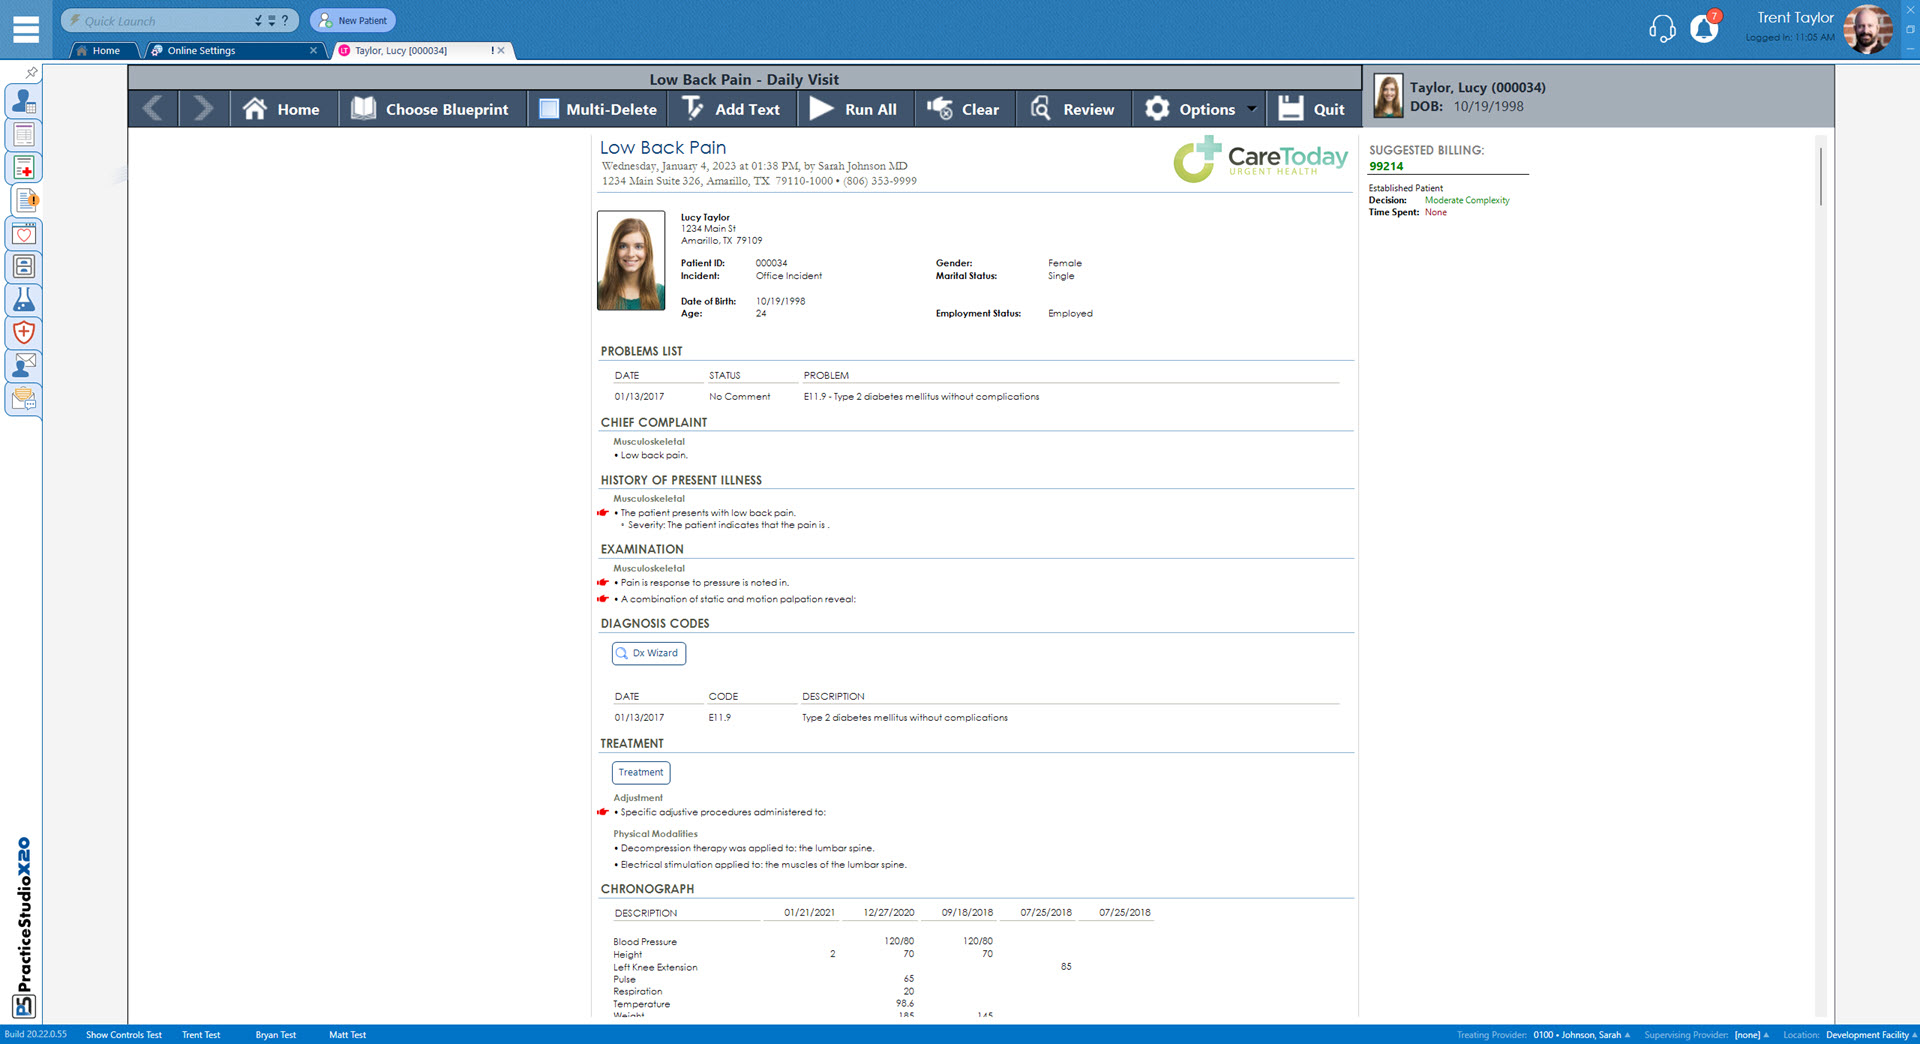
Task: Open the patient scheduling icon in sidebar
Action: click(24, 101)
